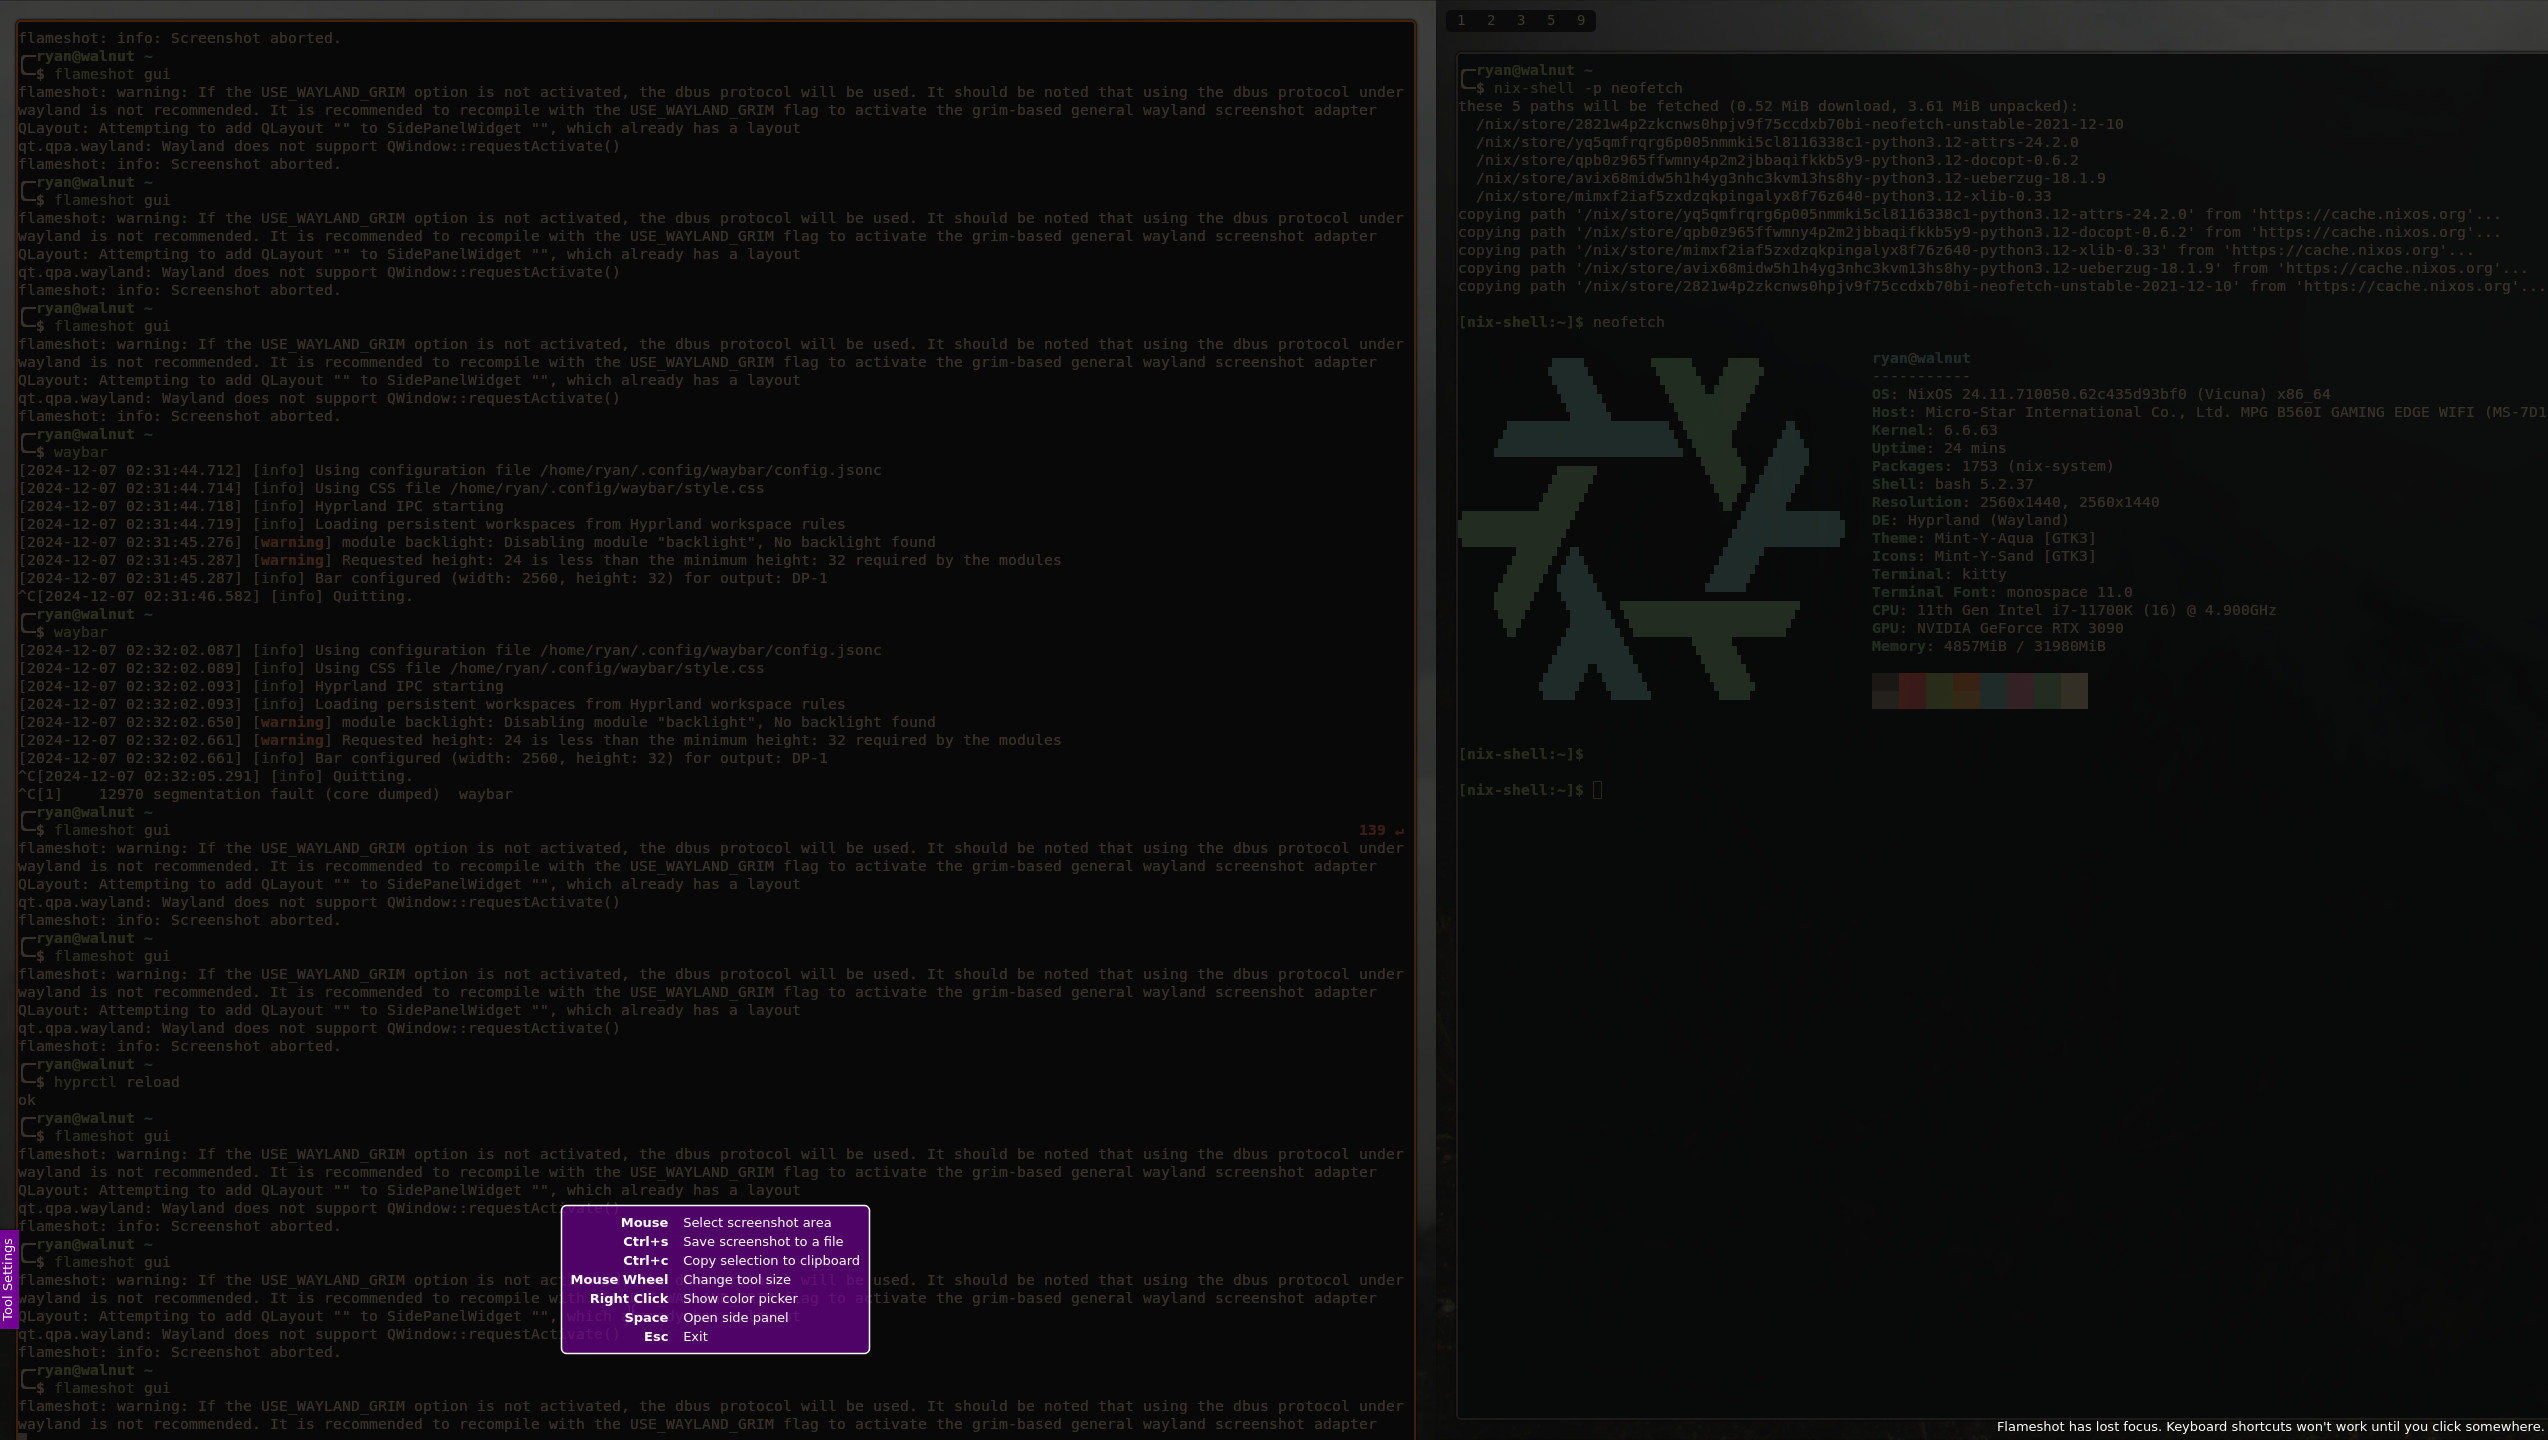The image size is (2548, 1444).
Task: Click the 'Packages: 1753 (nix-system)' line
Action: [1993, 468]
